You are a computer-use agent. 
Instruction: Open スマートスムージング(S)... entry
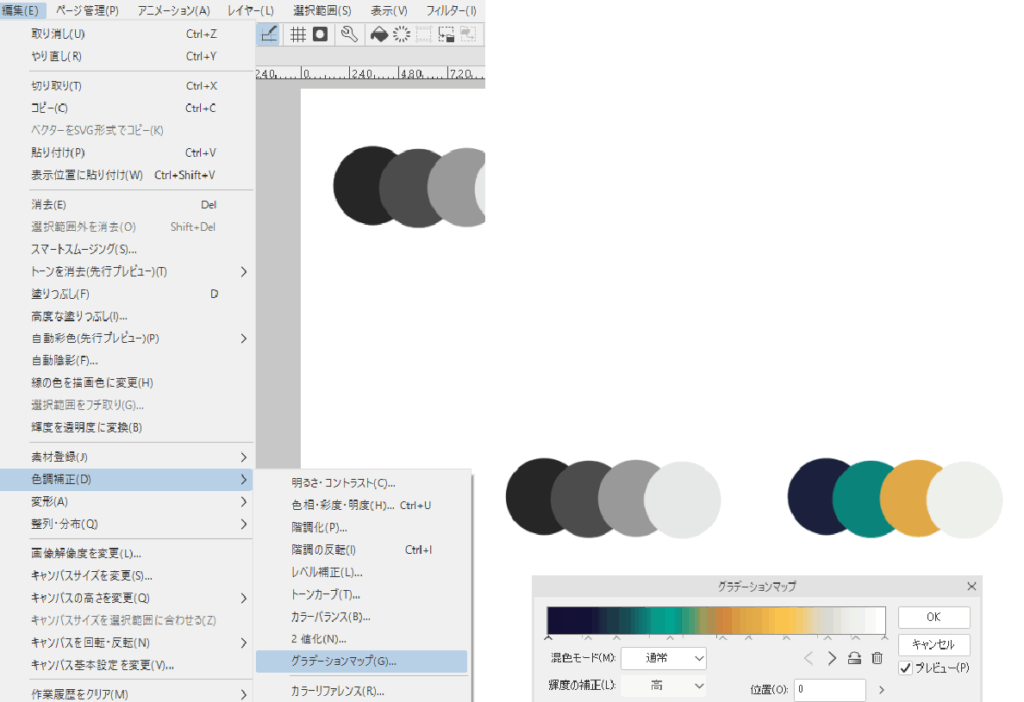click(126, 249)
